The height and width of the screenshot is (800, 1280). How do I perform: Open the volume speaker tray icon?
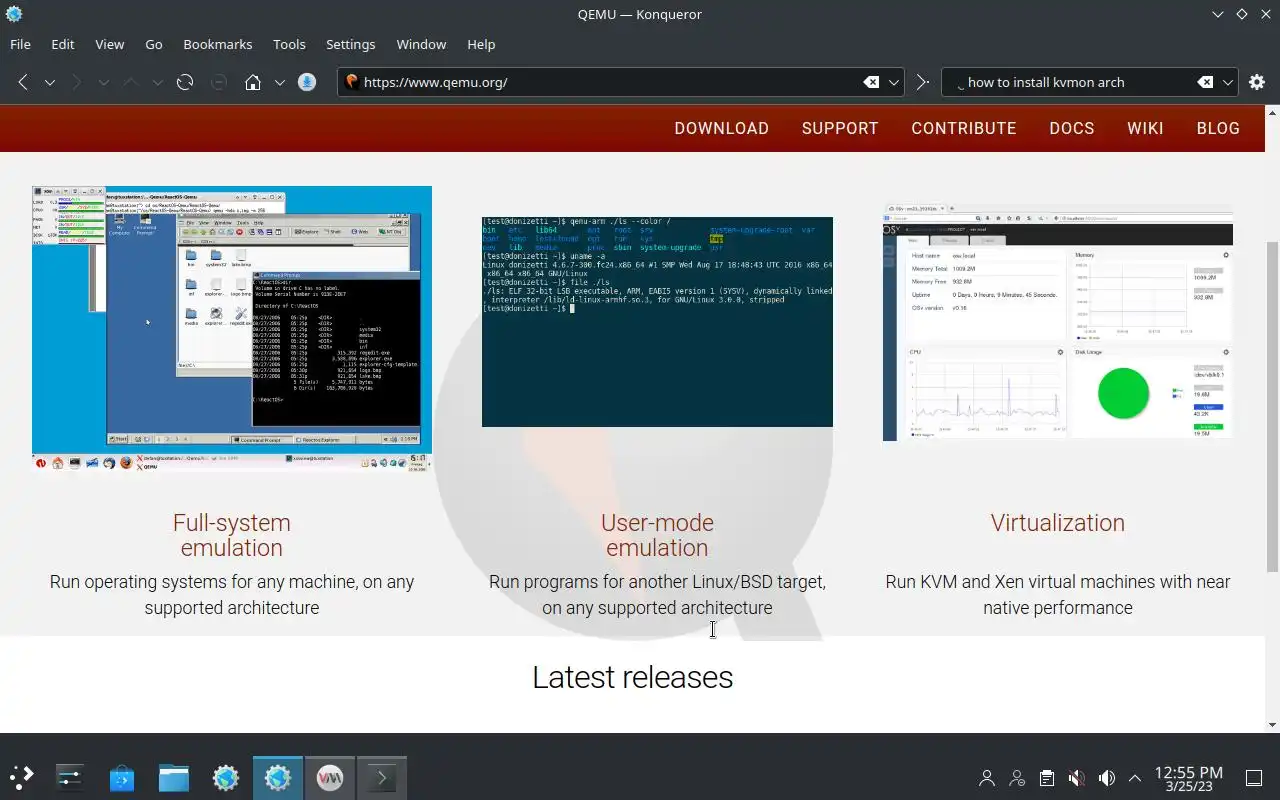(1106, 778)
